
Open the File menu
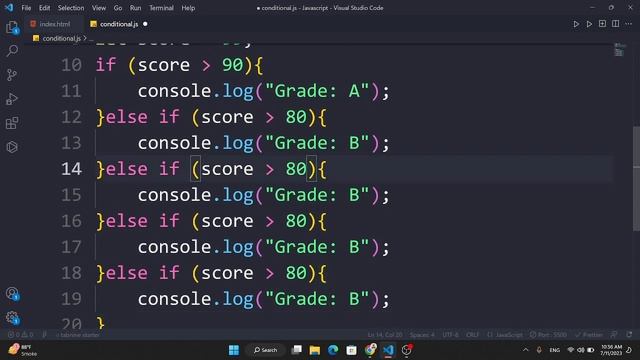(x=26, y=8)
